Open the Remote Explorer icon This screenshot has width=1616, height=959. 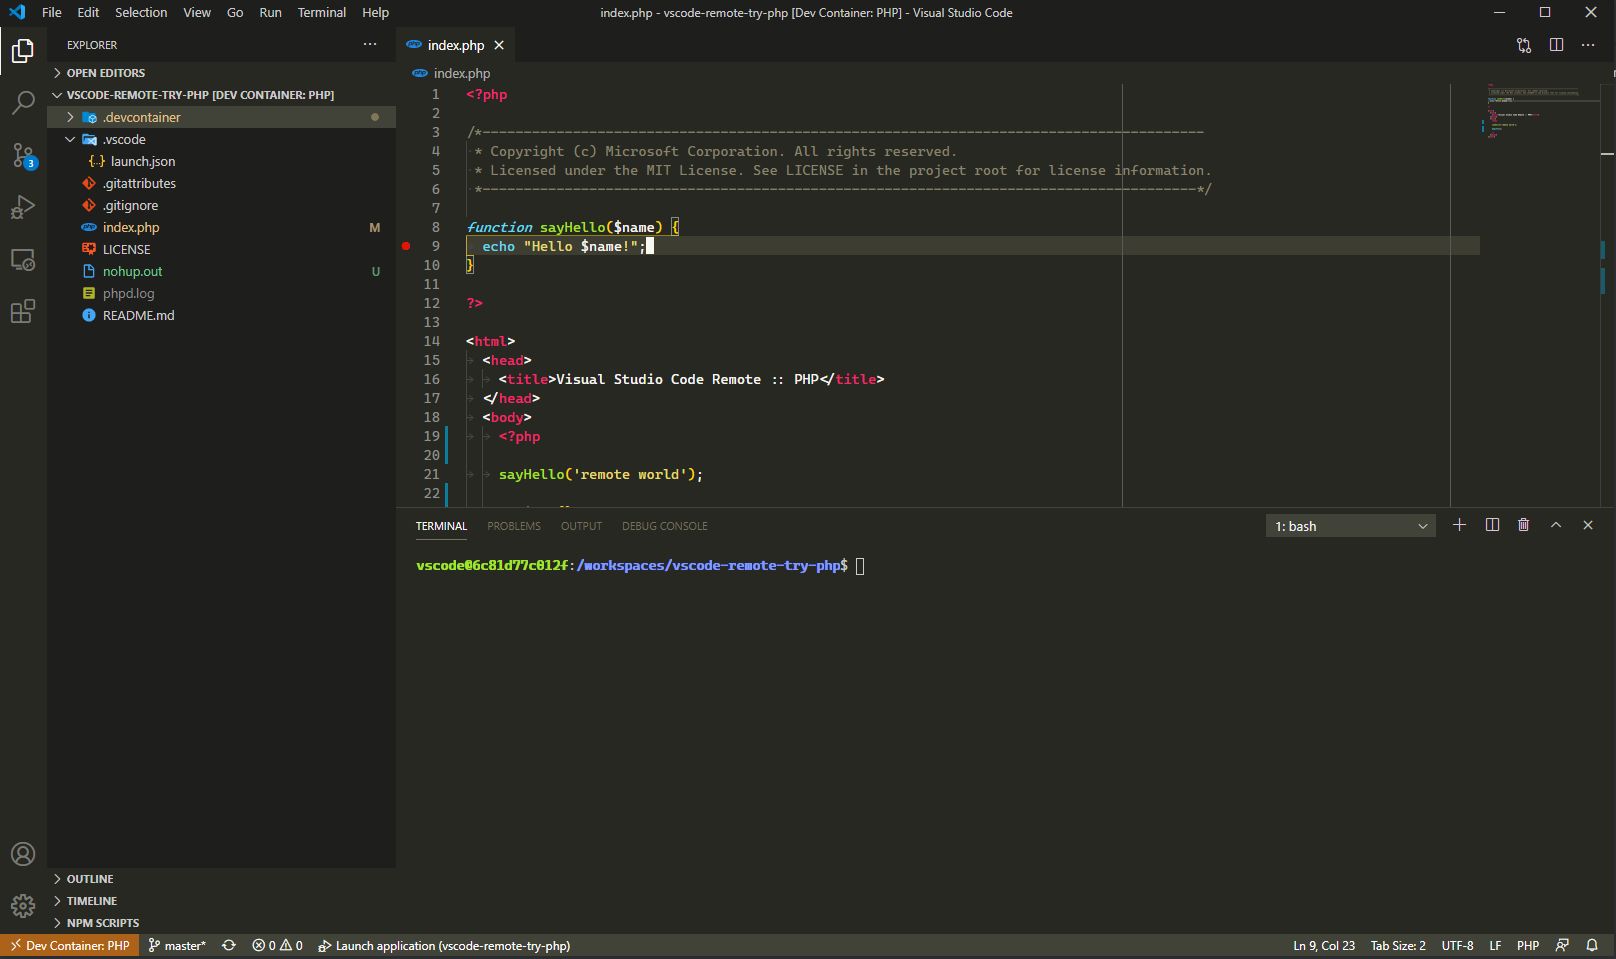point(23,260)
